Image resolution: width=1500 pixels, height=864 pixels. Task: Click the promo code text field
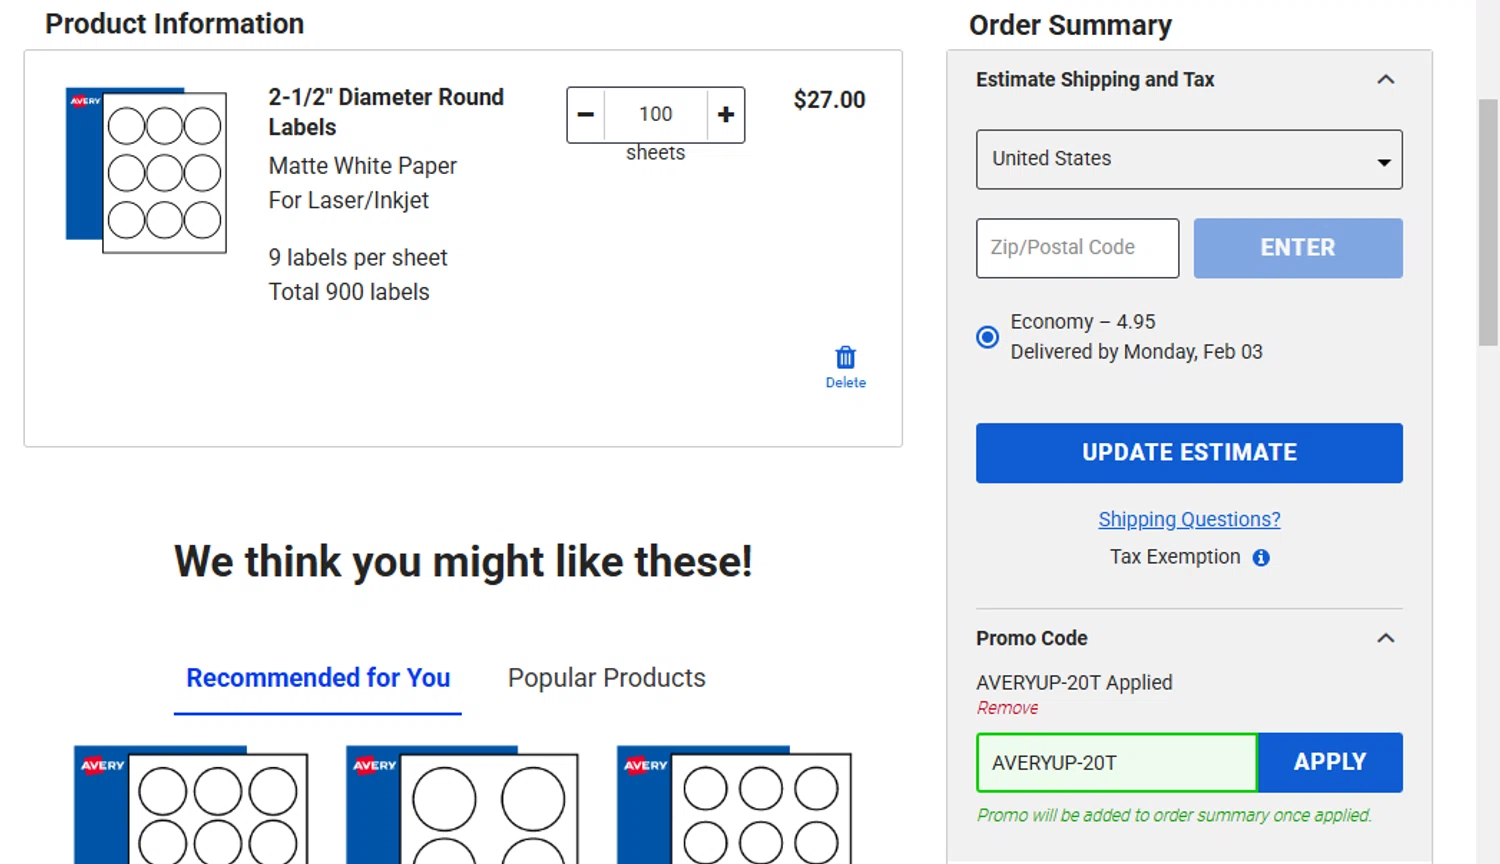click(x=1116, y=763)
